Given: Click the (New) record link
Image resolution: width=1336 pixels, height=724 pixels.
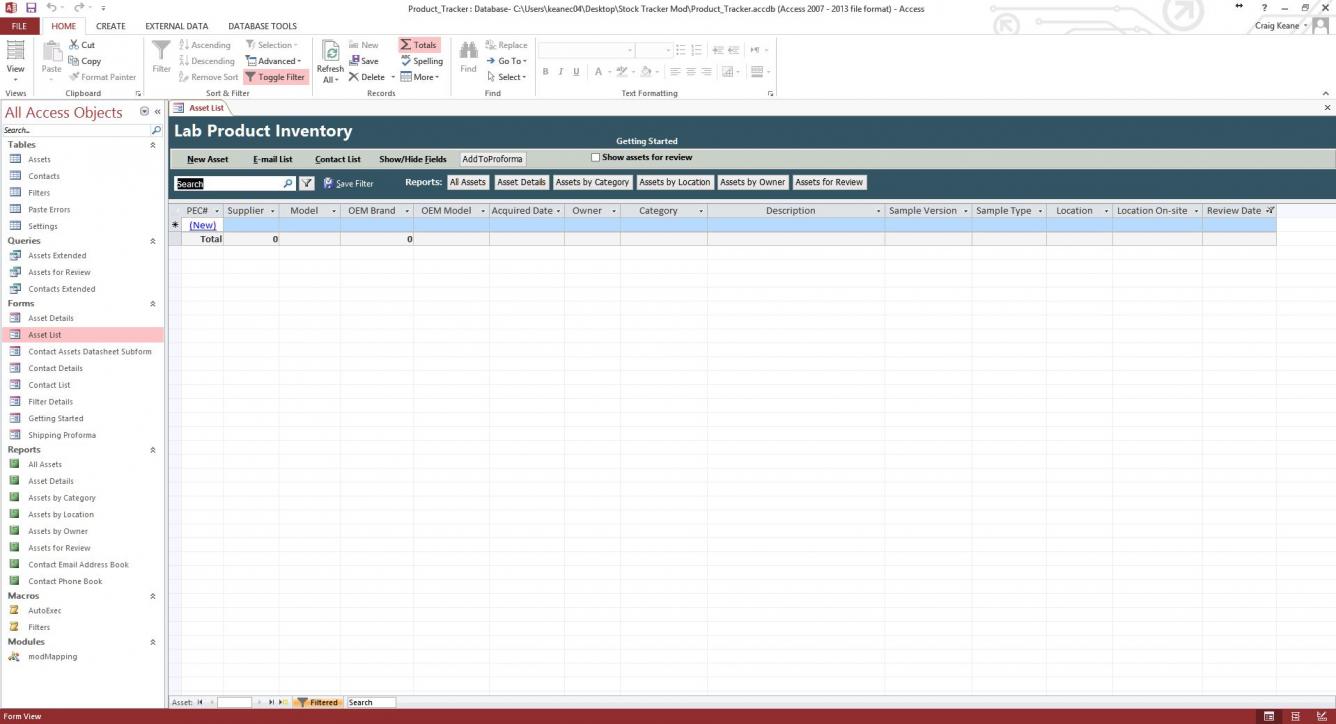Looking at the screenshot, I should 202,225.
